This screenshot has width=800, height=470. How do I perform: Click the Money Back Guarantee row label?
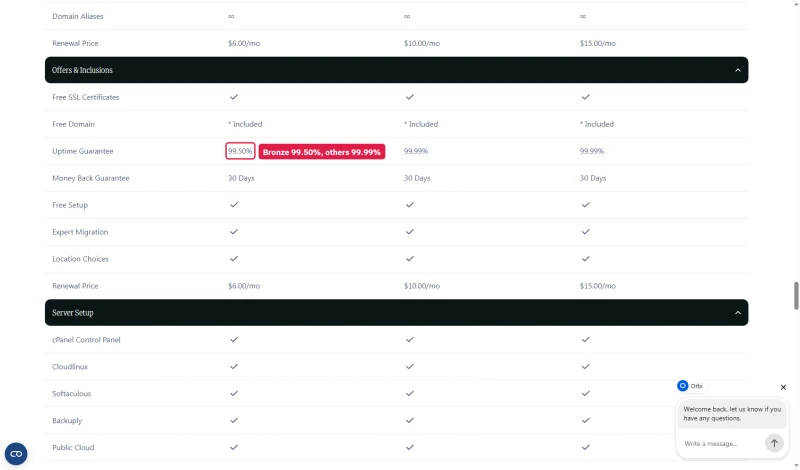pos(91,178)
